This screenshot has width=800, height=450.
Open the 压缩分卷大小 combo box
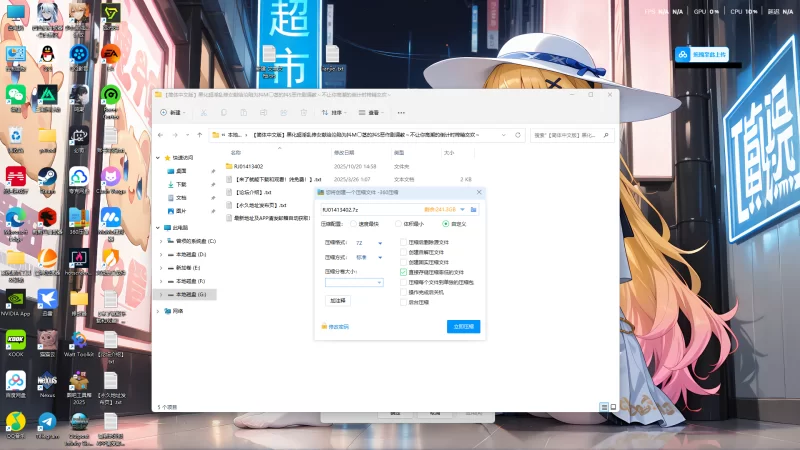coord(354,283)
